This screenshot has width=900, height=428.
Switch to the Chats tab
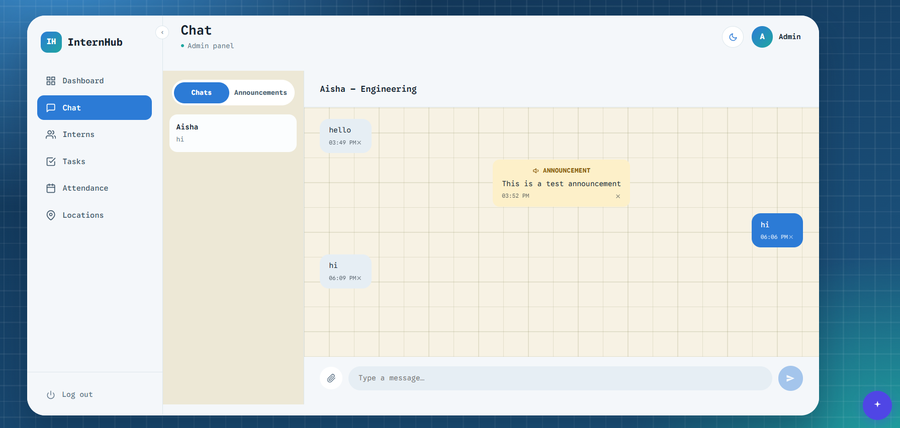(x=201, y=93)
